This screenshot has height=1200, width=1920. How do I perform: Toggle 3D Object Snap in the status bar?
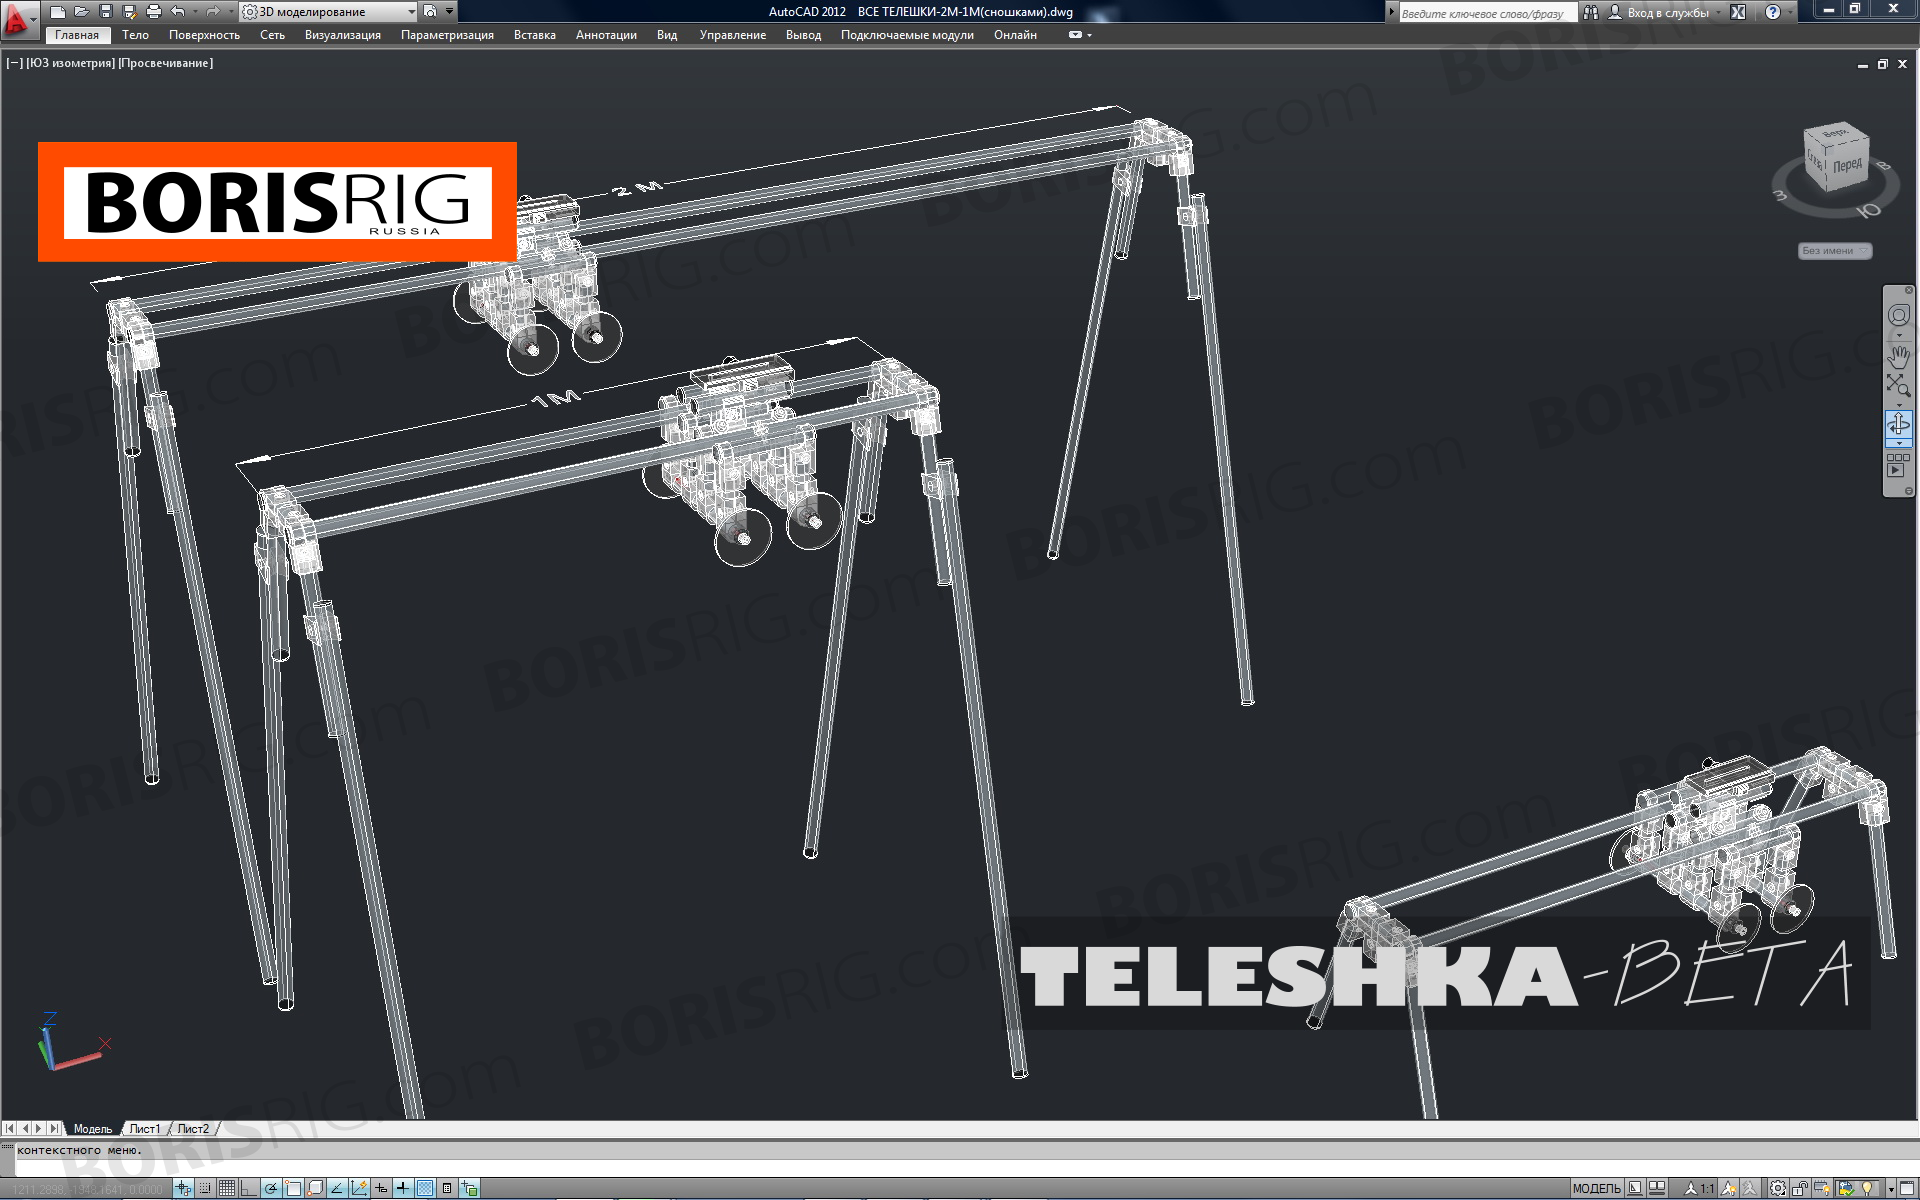pyautogui.click(x=315, y=1188)
